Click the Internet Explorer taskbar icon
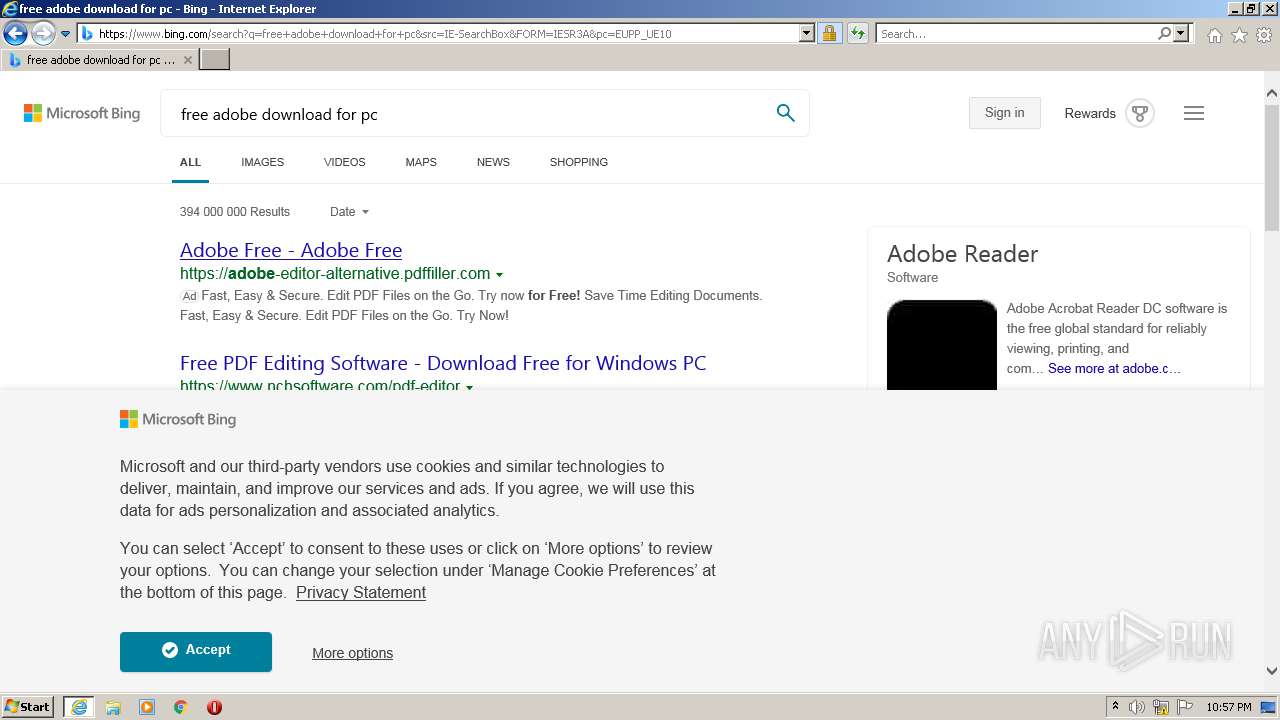The height and width of the screenshot is (720, 1280). pyautogui.click(x=79, y=707)
